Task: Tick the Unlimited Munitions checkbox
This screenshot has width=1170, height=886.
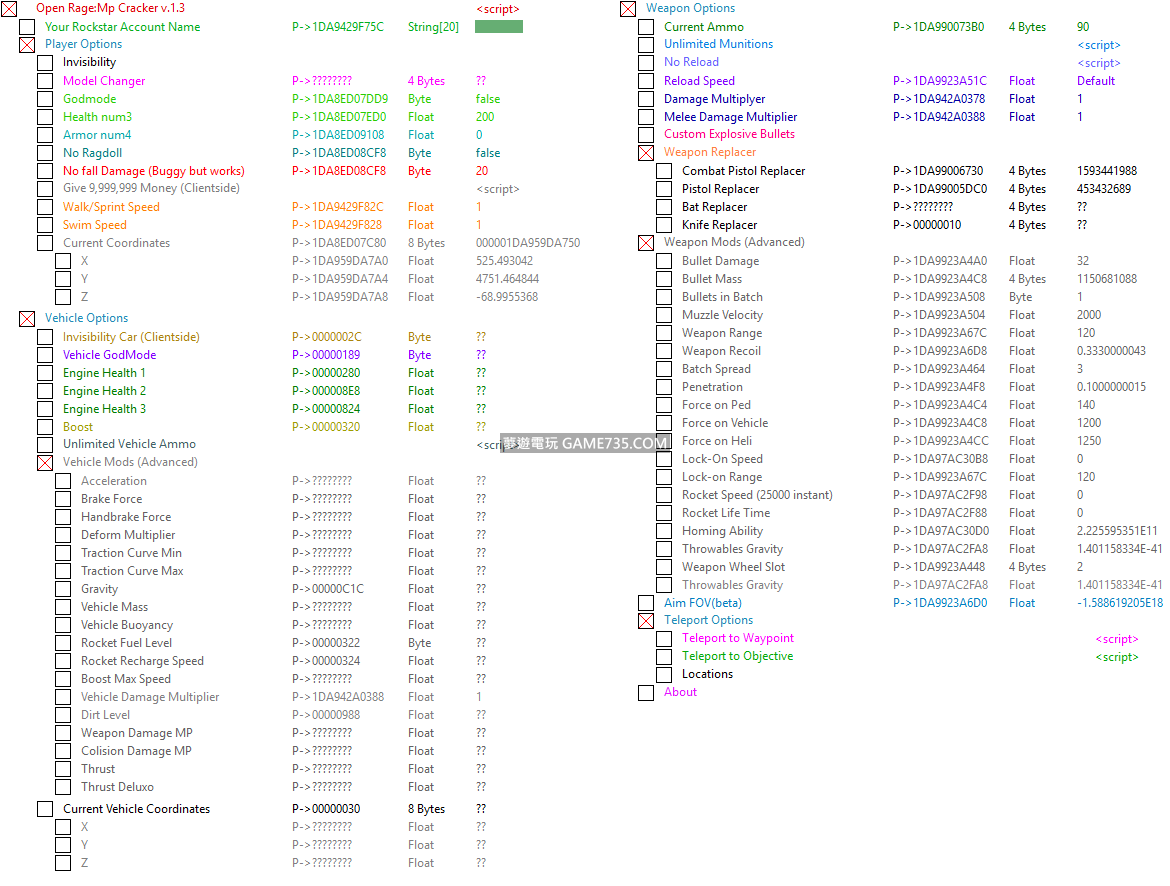Action: click(646, 45)
